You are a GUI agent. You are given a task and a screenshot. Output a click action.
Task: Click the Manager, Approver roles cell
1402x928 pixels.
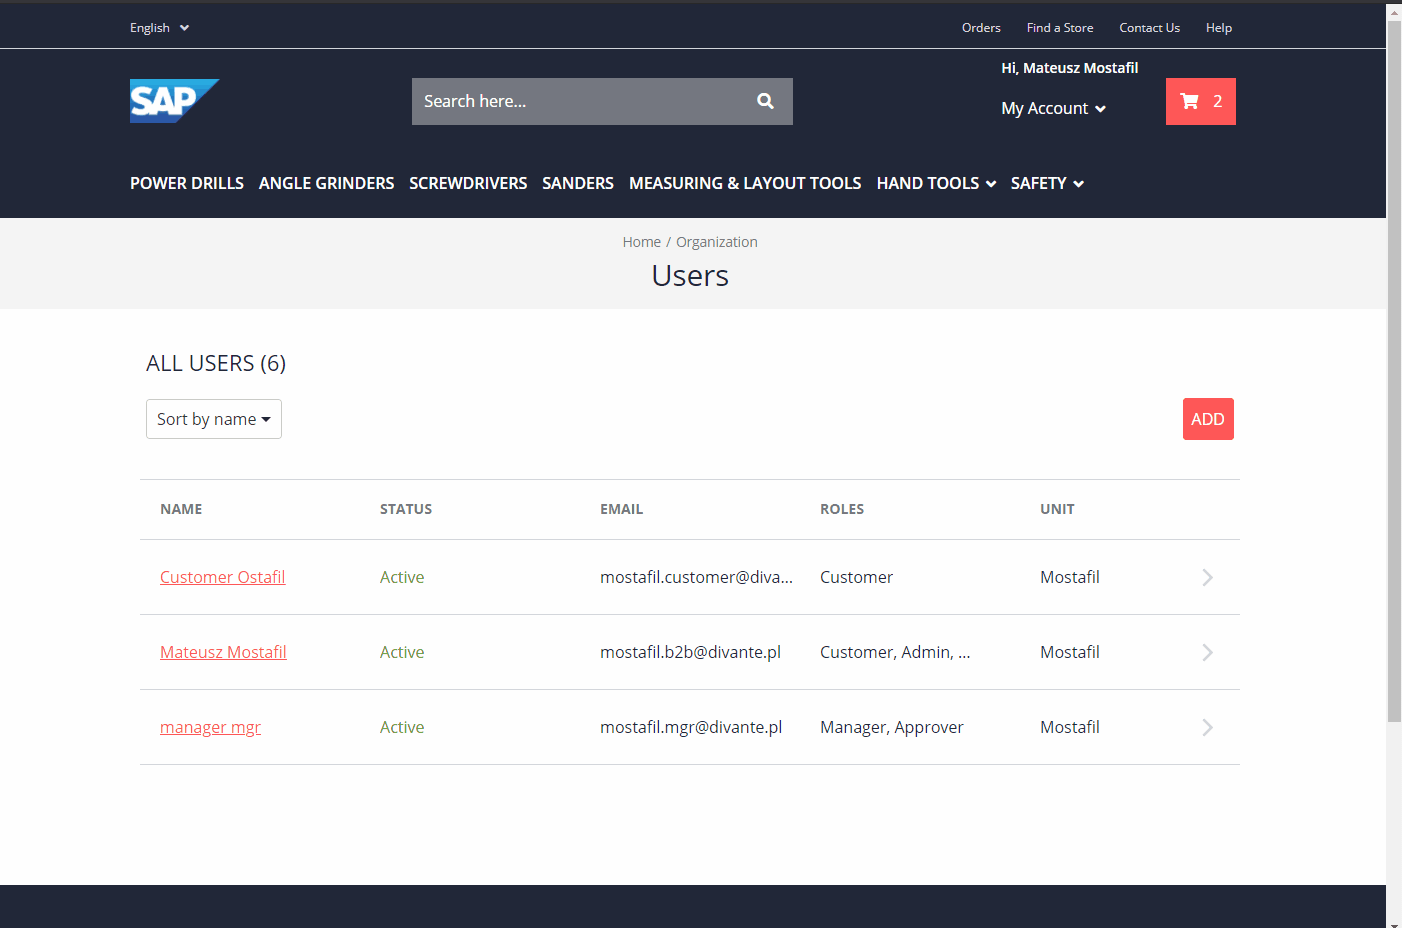coord(892,727)
